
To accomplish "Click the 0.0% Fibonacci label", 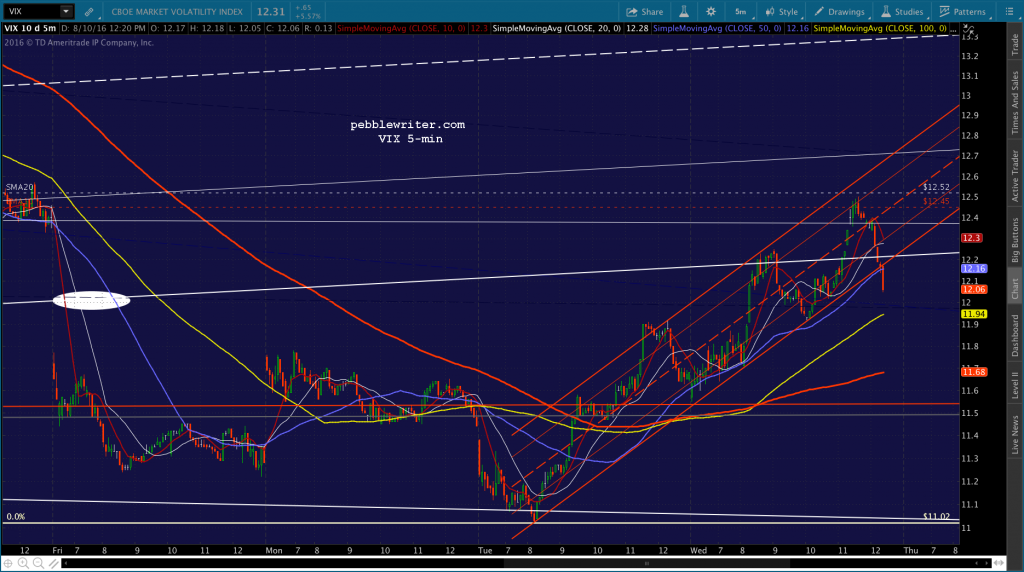I will tap(16, 516).
